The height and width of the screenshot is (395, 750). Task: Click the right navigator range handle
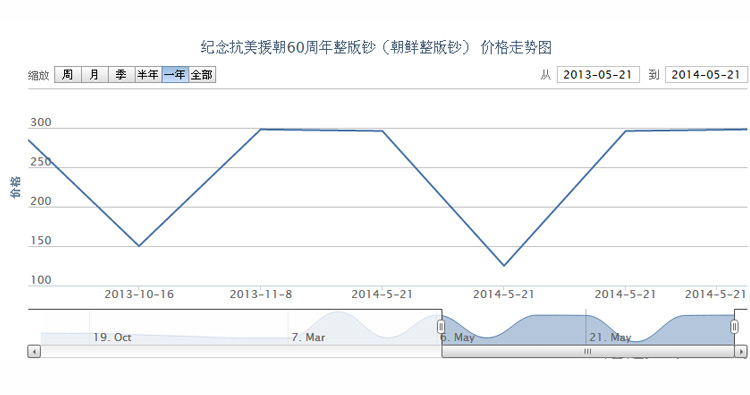(734, 327)
